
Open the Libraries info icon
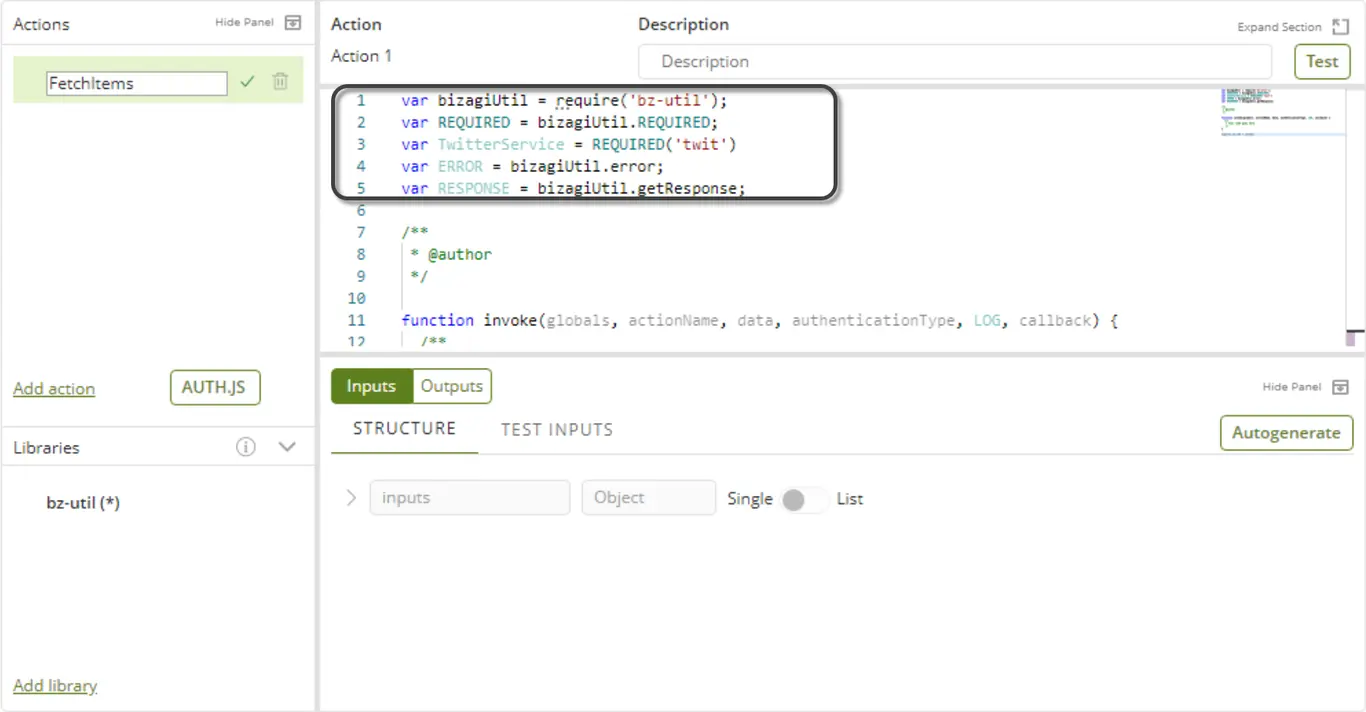[246, 447]
